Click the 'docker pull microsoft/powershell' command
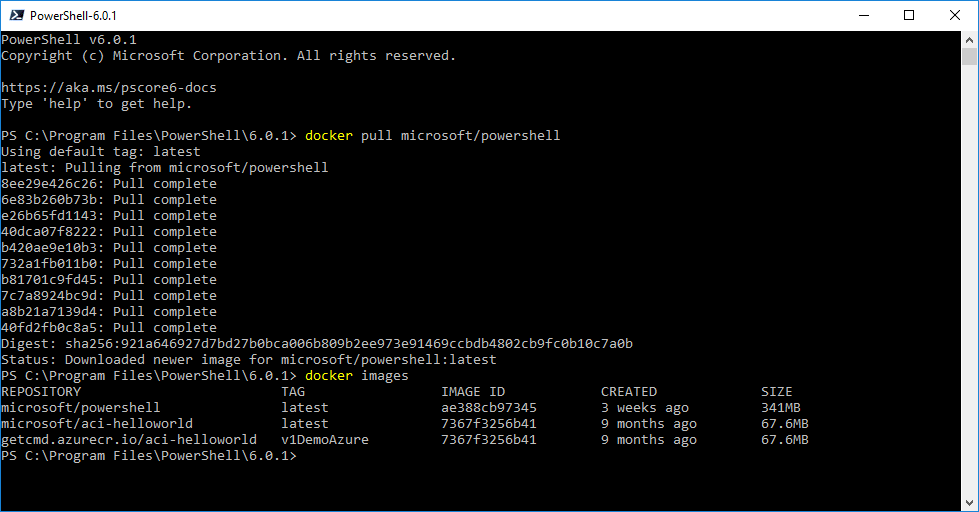This screenshot has height=512, width=979. [433, 135]
